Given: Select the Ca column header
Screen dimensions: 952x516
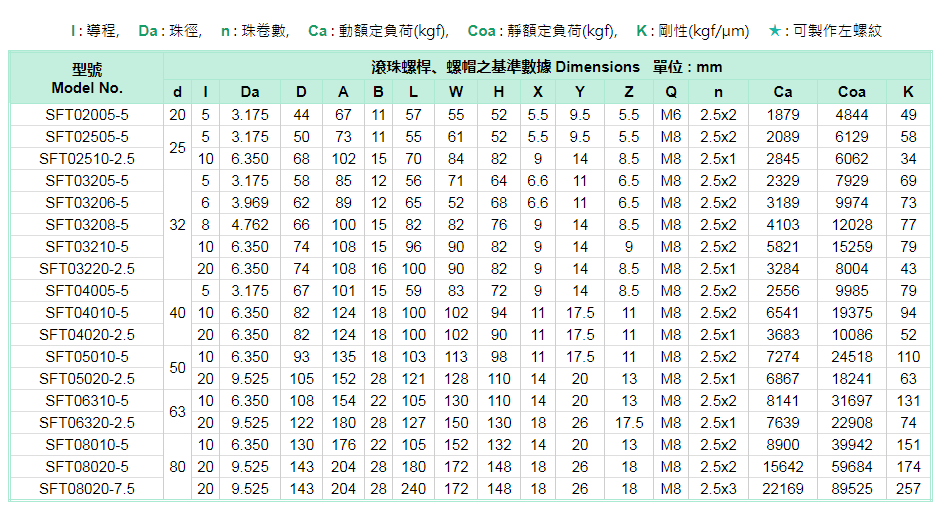Looking at the screenshot, I should [x=783, y=92].
